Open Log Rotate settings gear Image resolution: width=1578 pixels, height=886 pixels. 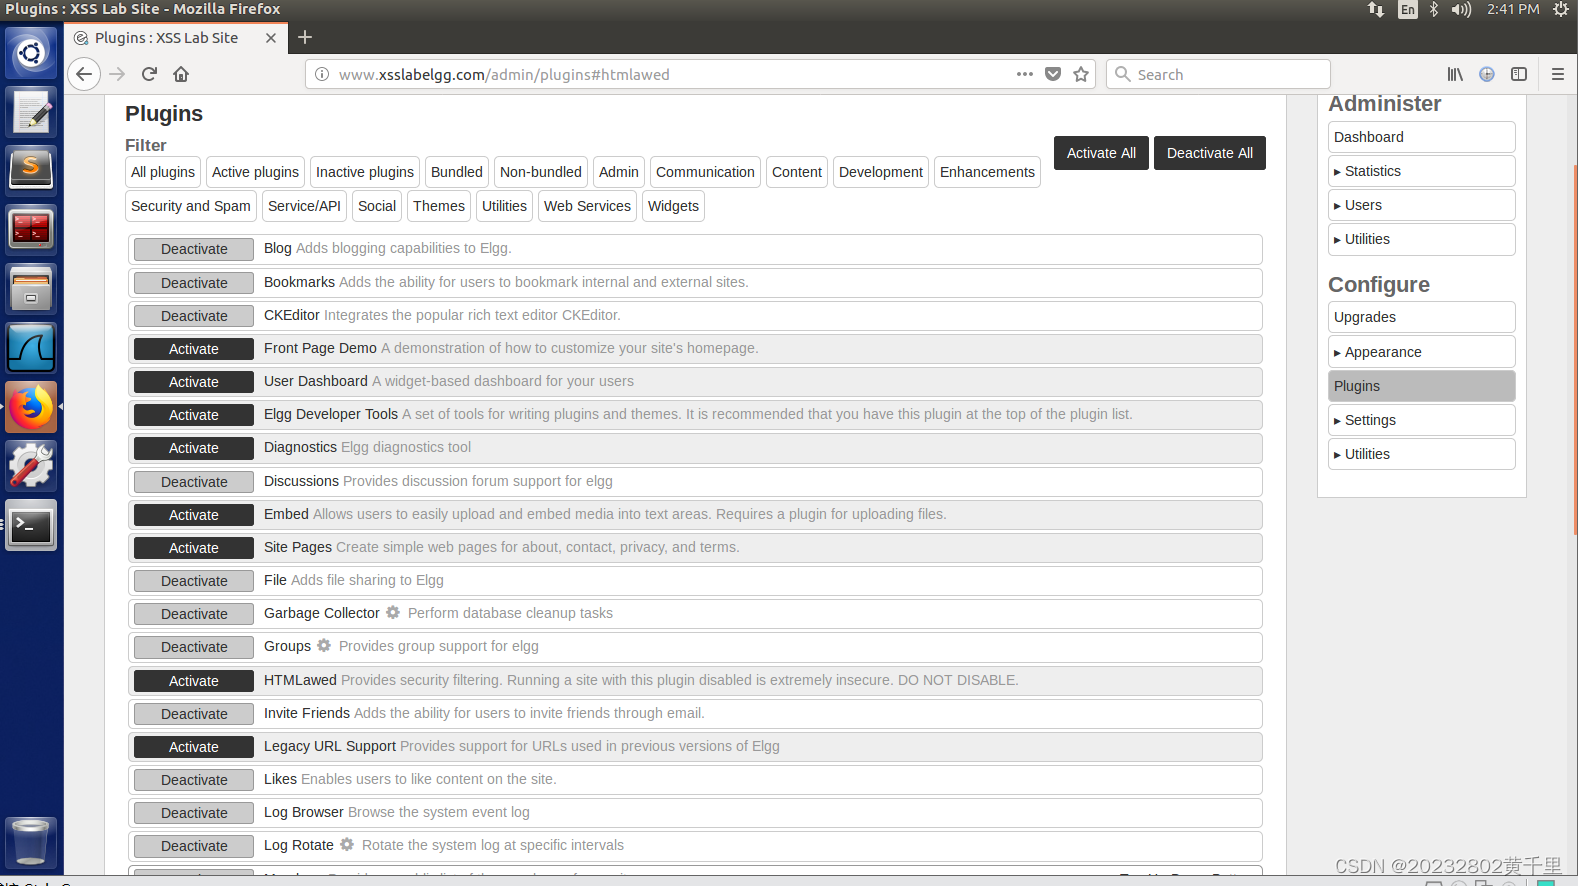point(347,844)
